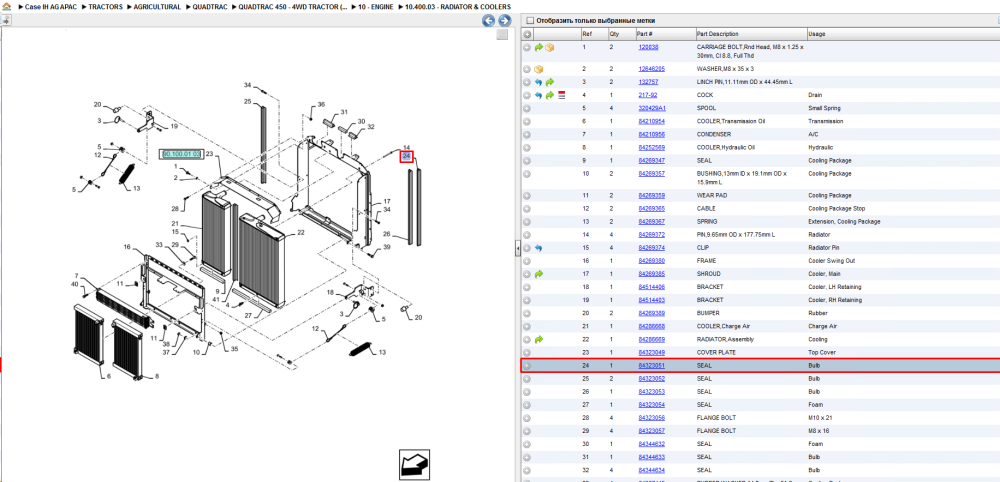The width and height of the screenshot is (1000, 482).
Task: Click the plus icon on the WASHER row
Action: pos(527,69)
